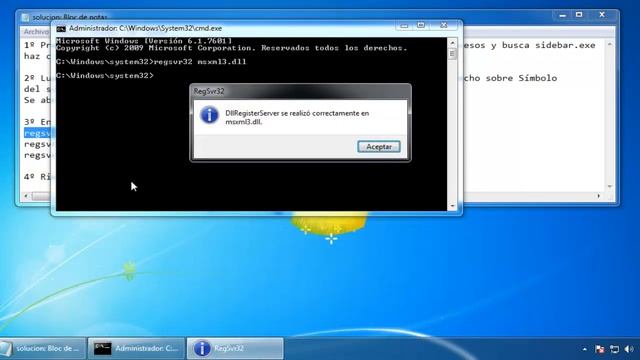This screenshot has height=360, width=640.
Task: Click Notepad vertical scroll up arrow
Action: click(610, 44)
